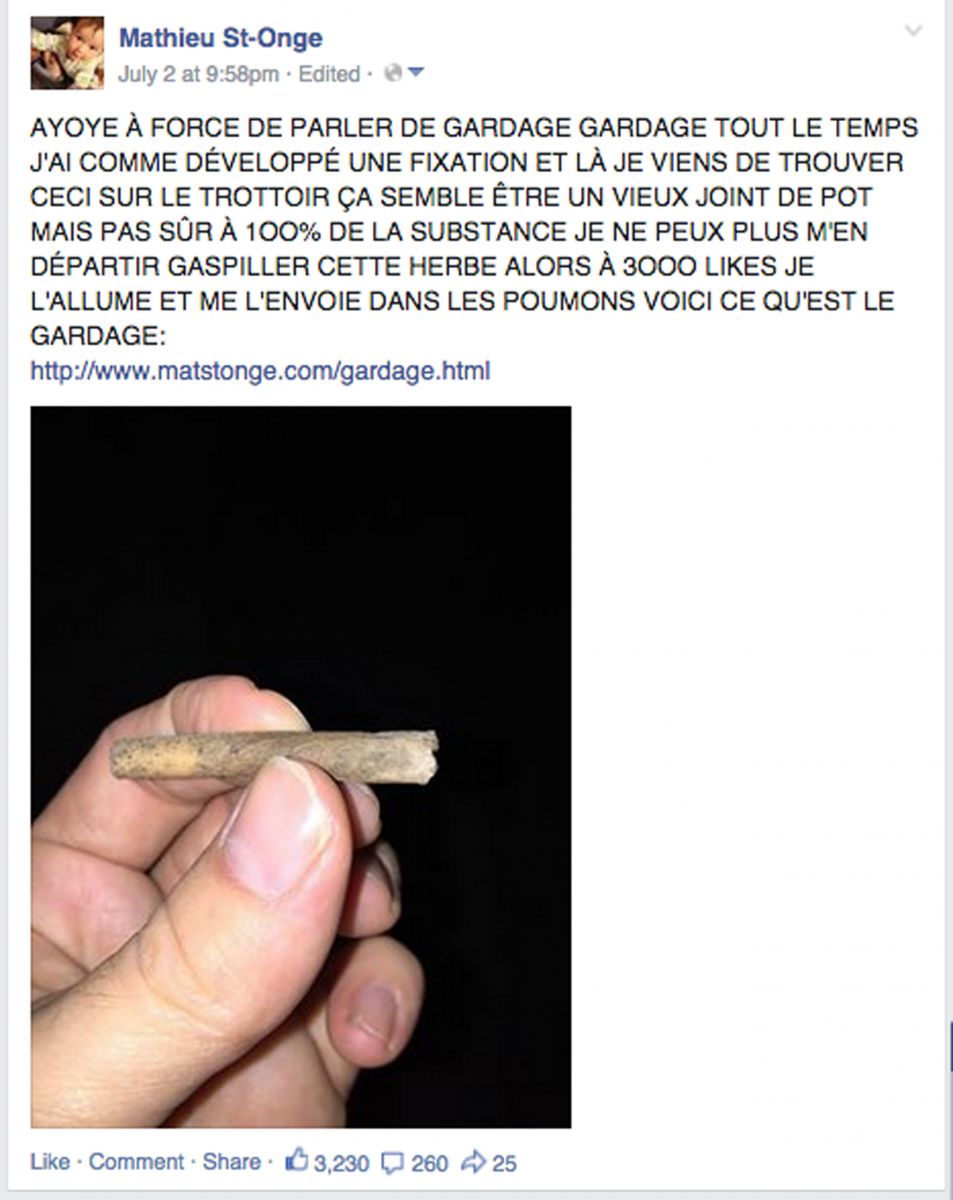Open the Mathieu St-Onge profile name link
The height and width of the screenshot is (1200, 953).
click(221, 39)
